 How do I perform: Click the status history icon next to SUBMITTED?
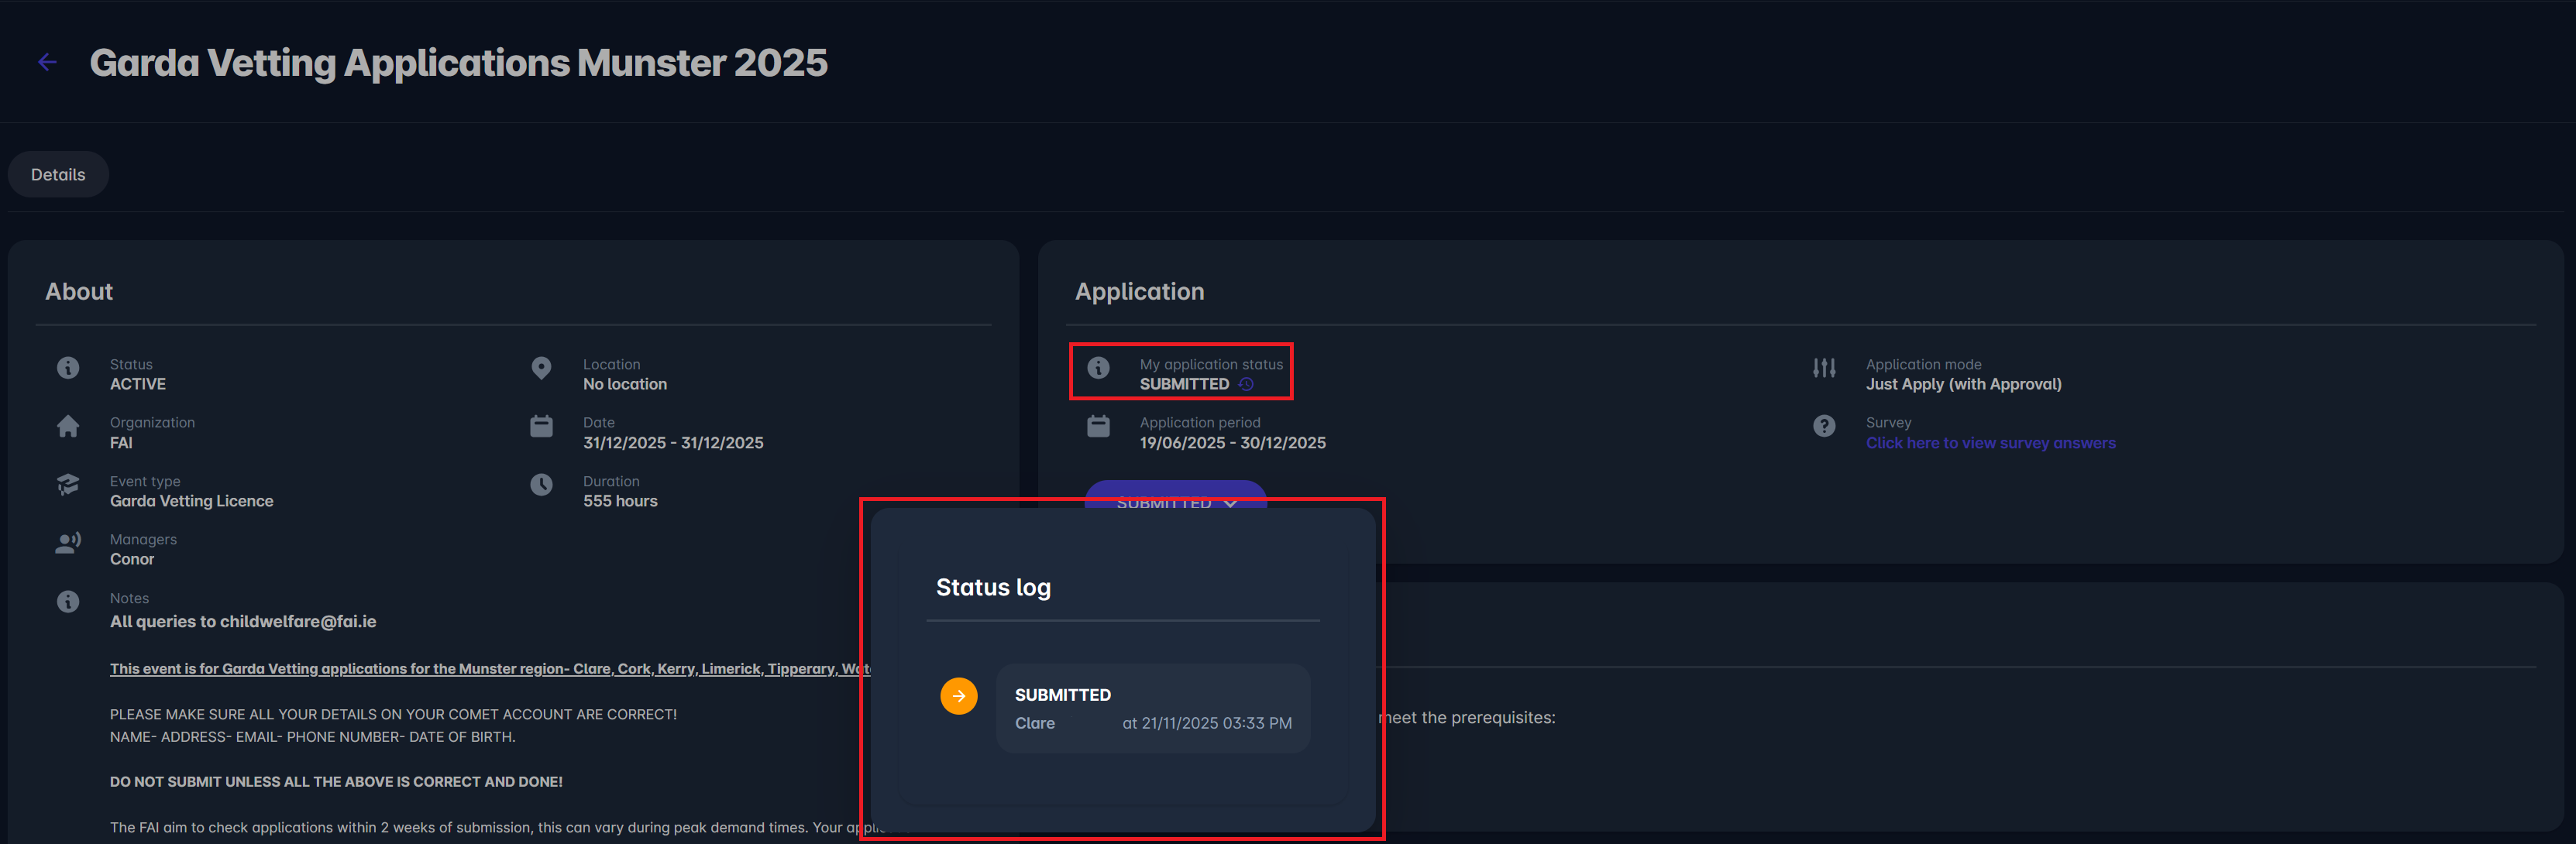[1246, 384]
